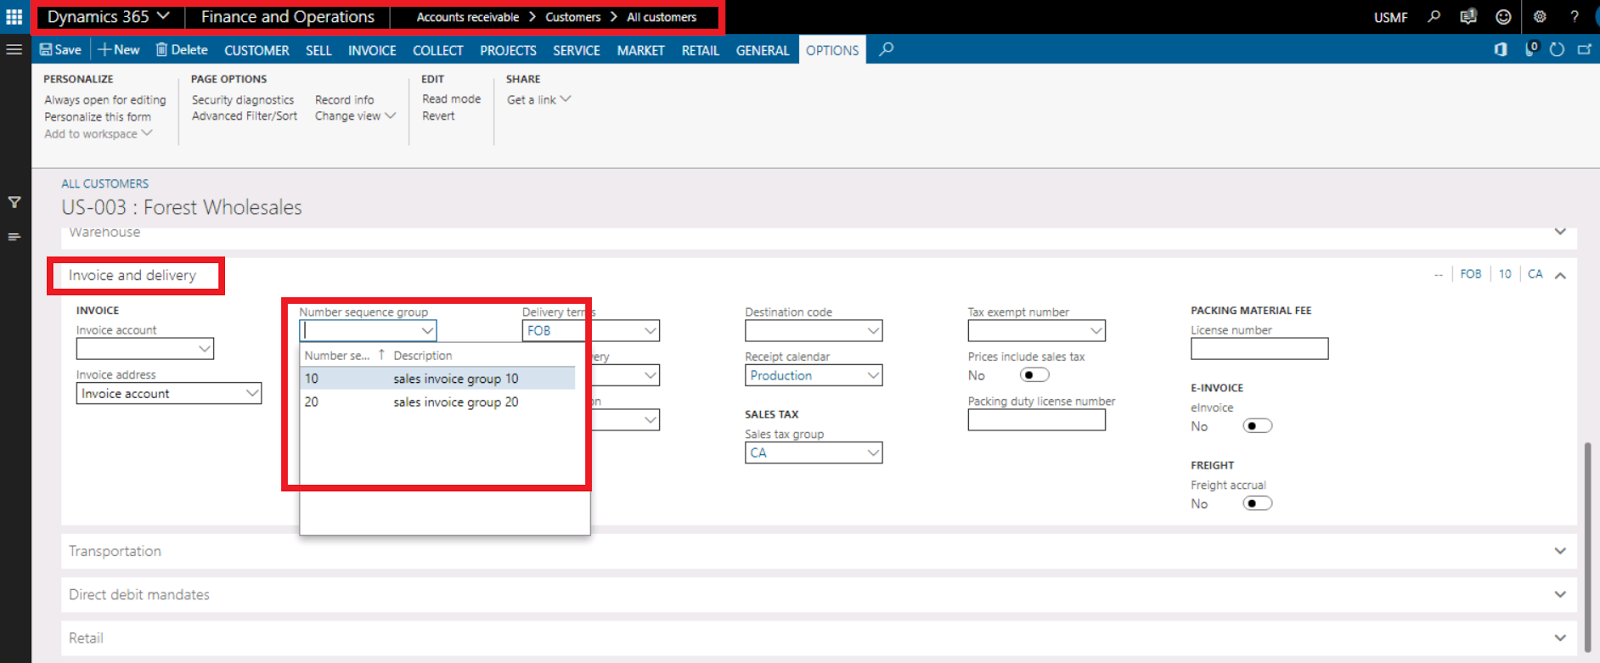Click the USMF company selector

click(x=1390, y=18)
